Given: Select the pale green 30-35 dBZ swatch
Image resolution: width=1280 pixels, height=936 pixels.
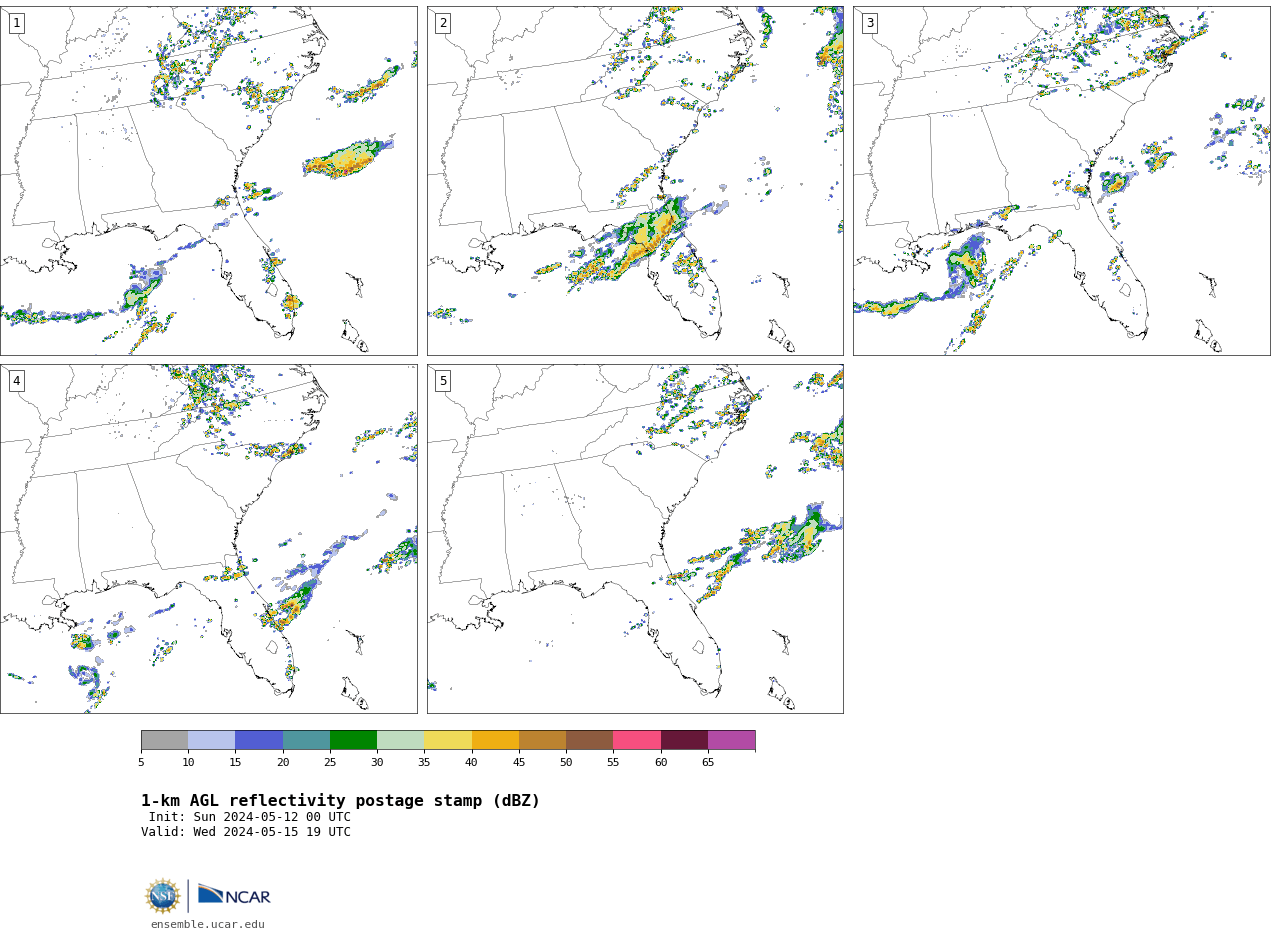Looking at the screenshot, I should [x=400, y=740].
